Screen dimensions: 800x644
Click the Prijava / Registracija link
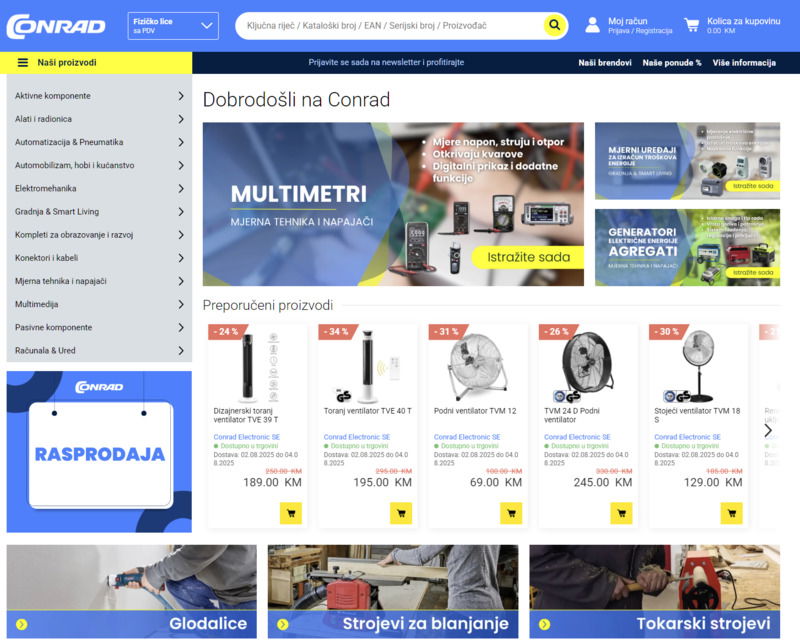tap(640, 31)
